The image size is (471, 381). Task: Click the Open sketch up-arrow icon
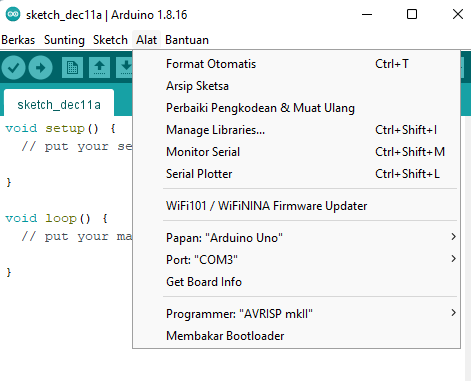[x=99, y=68]
